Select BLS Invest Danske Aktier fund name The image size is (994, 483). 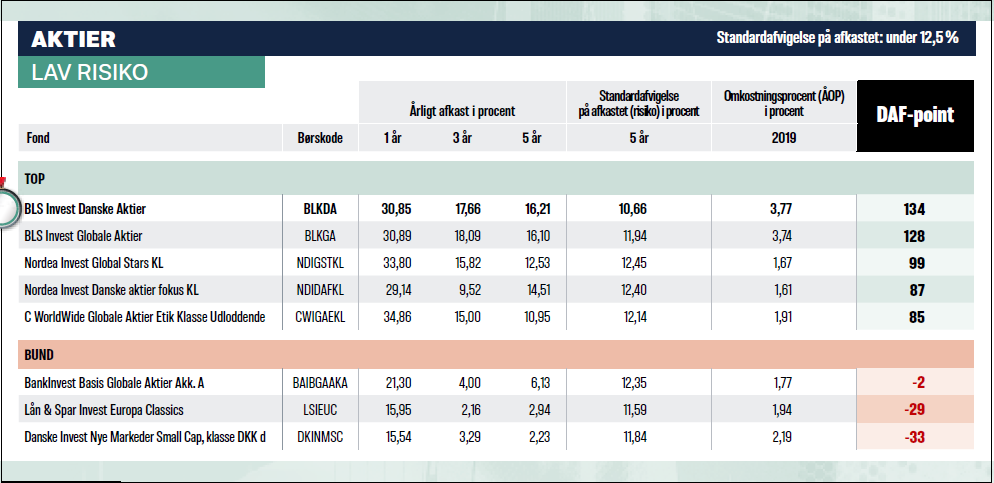[85, 209]
